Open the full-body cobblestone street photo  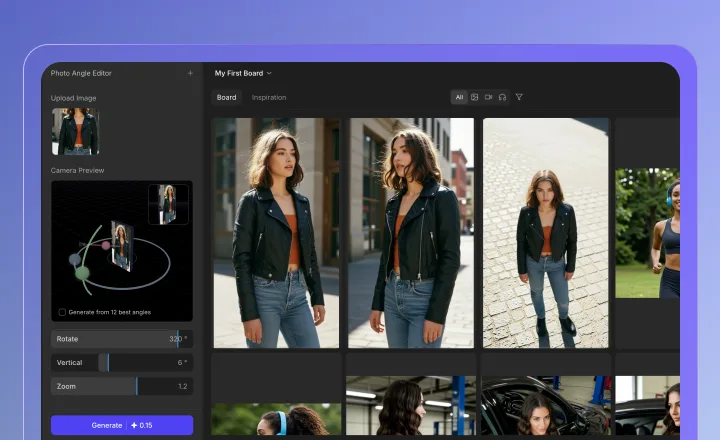point(545,232)
